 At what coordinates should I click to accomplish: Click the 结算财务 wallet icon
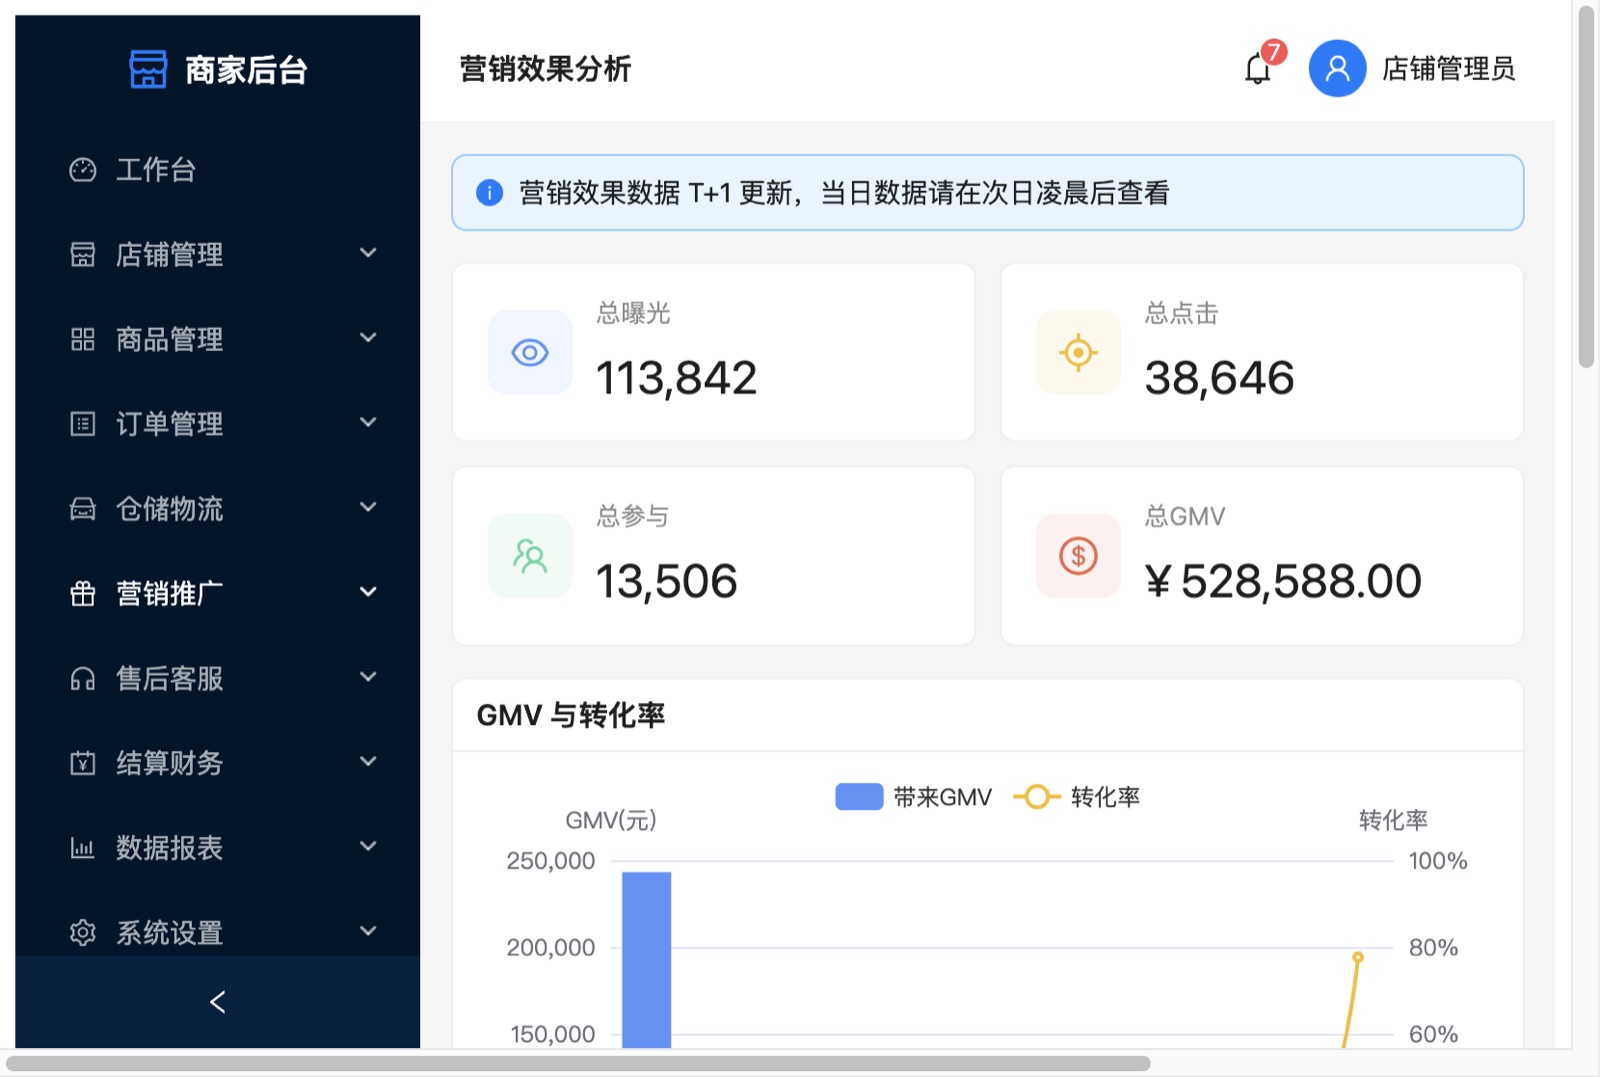83,763
